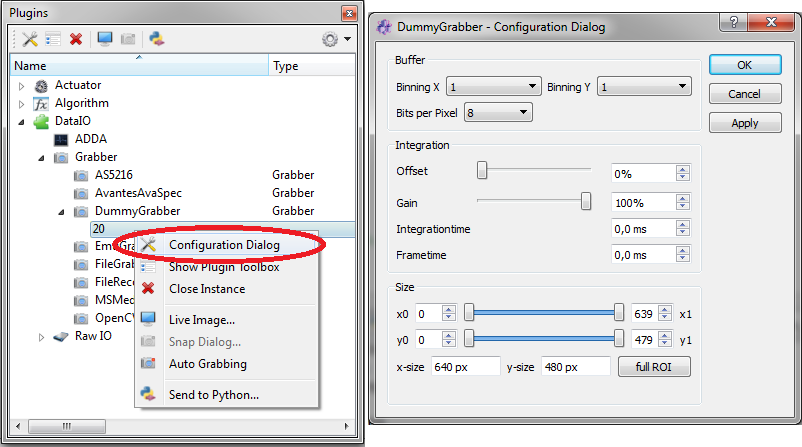Image resolution: width=802 pixels, height=447 pixels.
Task: Click the Offset percent spin box field
Action: coord(643,174)
